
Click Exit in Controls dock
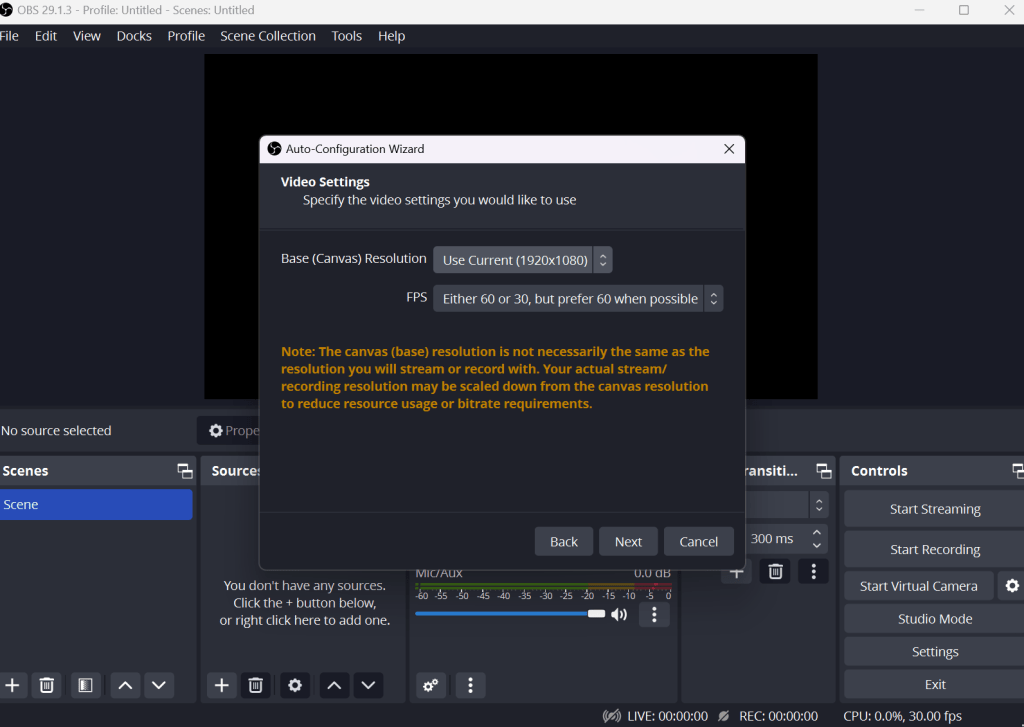pyautogui.click(x=935, y=684)
